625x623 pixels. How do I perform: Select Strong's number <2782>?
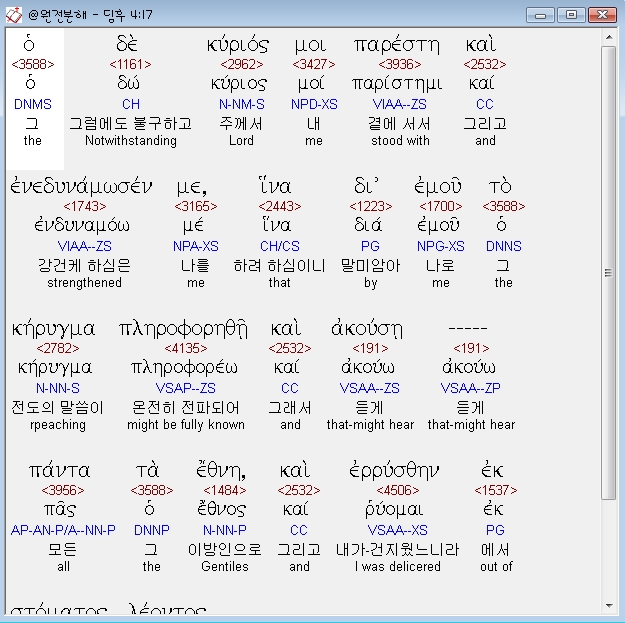tap(58, 348)
